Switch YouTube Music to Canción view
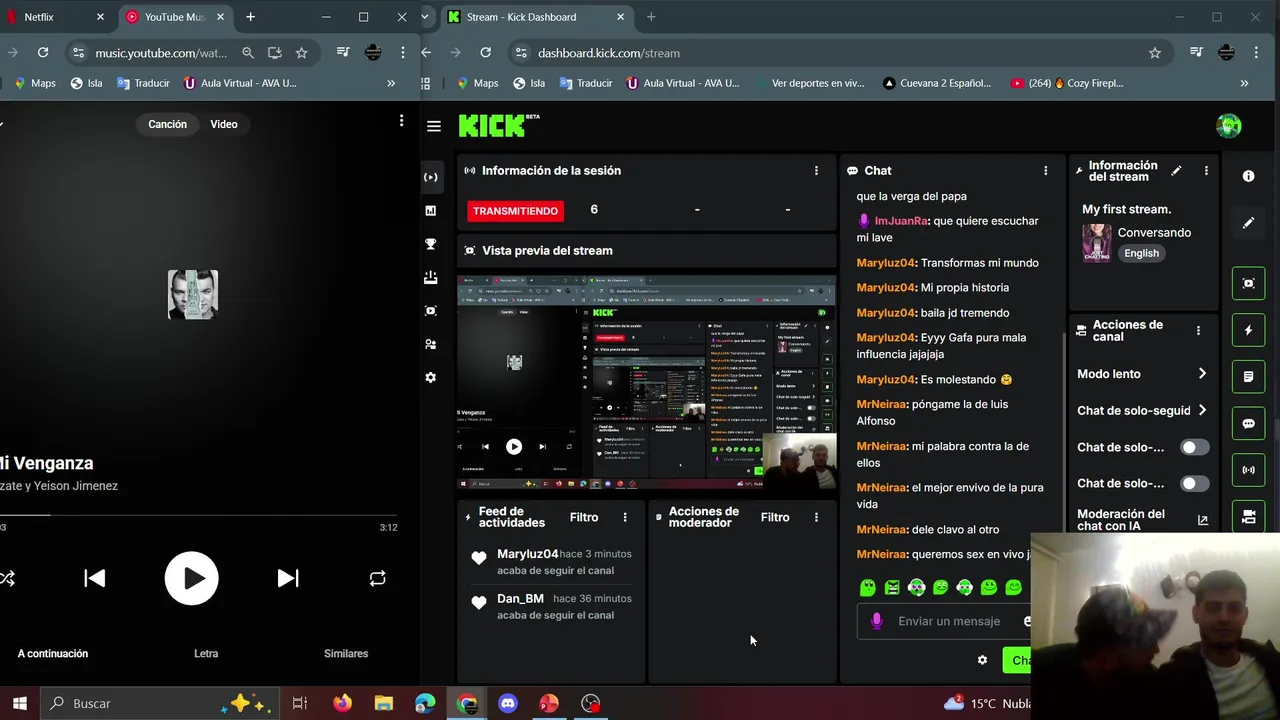1280x720 pixels. click(167, 124)
